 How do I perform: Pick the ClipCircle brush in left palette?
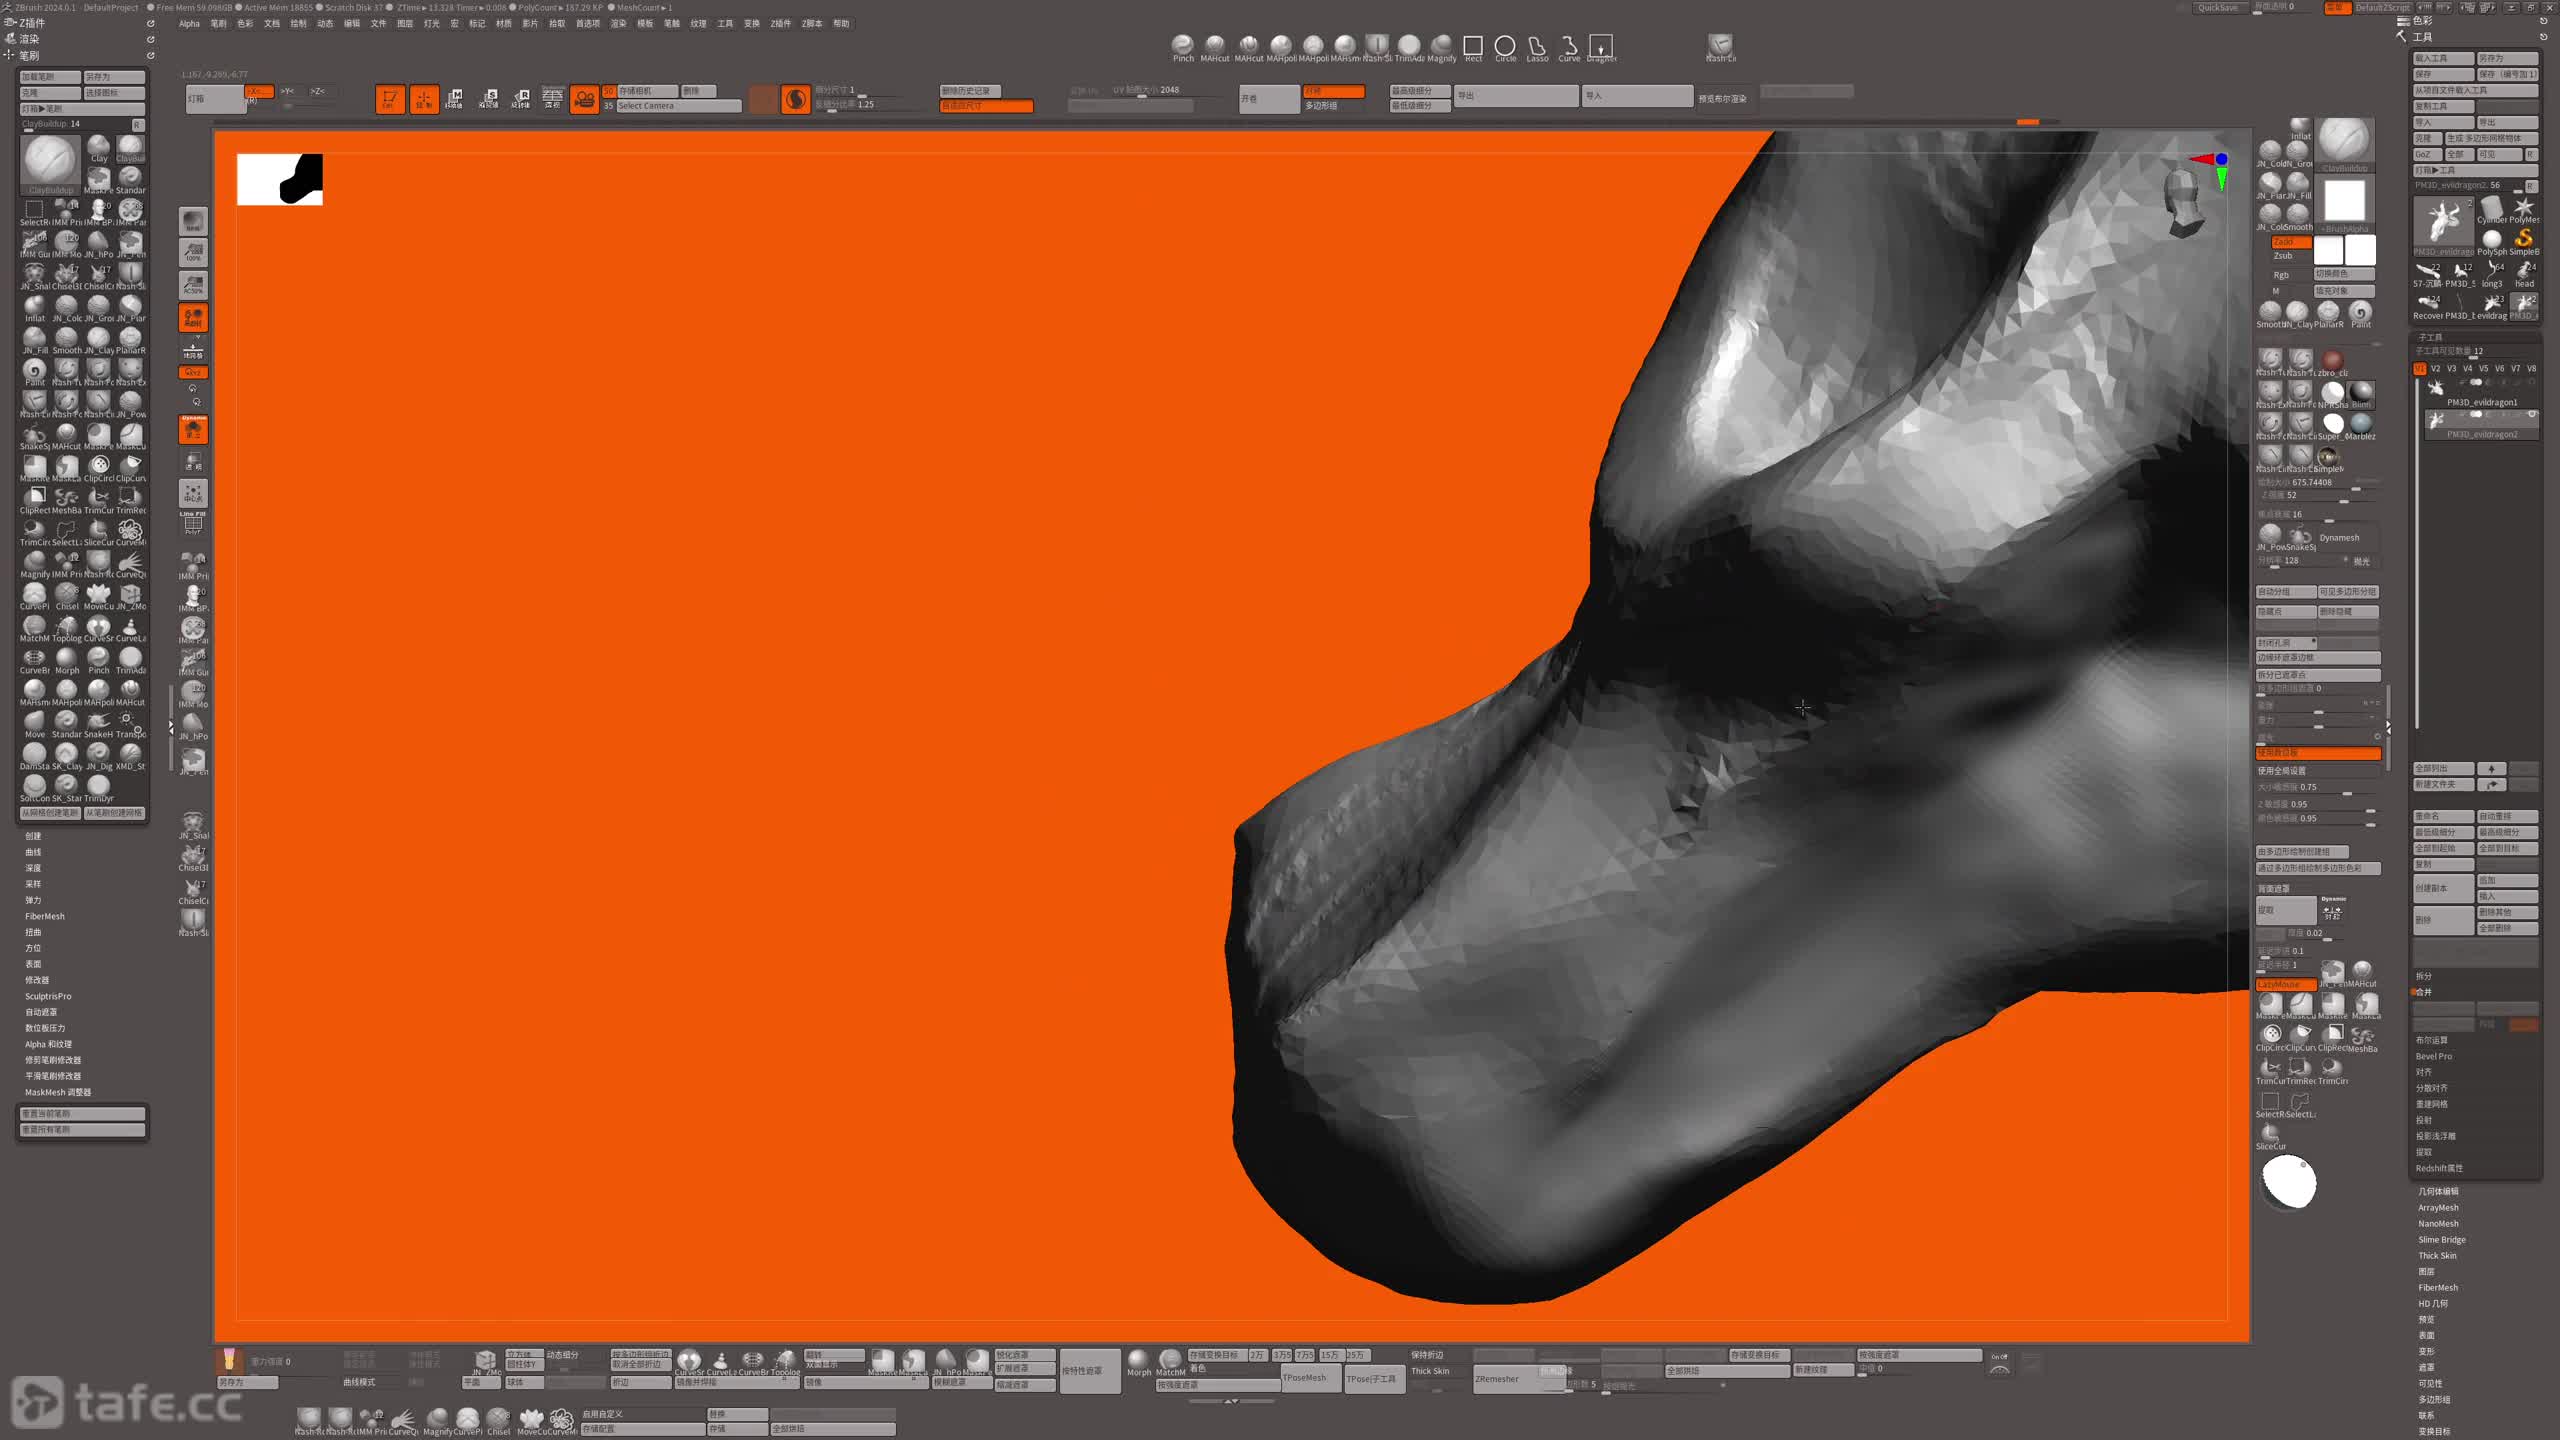point(99,469)
